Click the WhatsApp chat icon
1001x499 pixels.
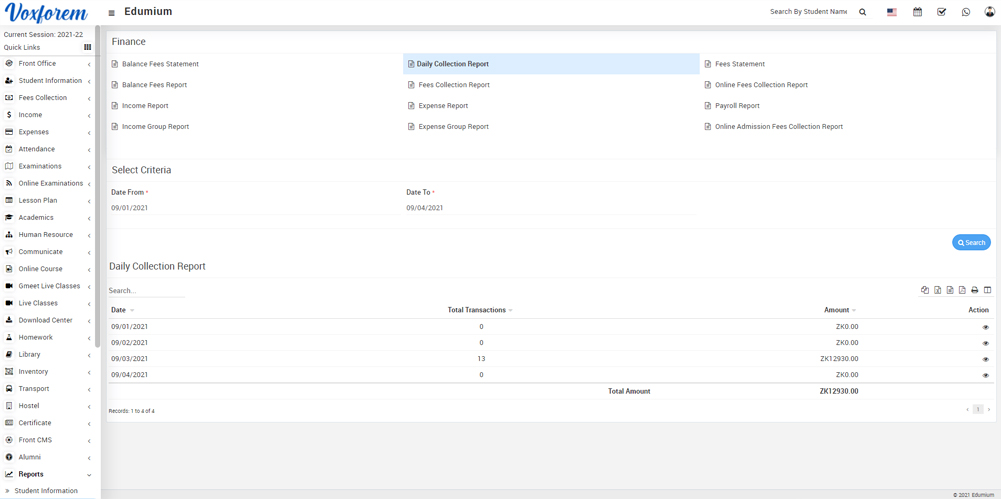pos(966,12)
